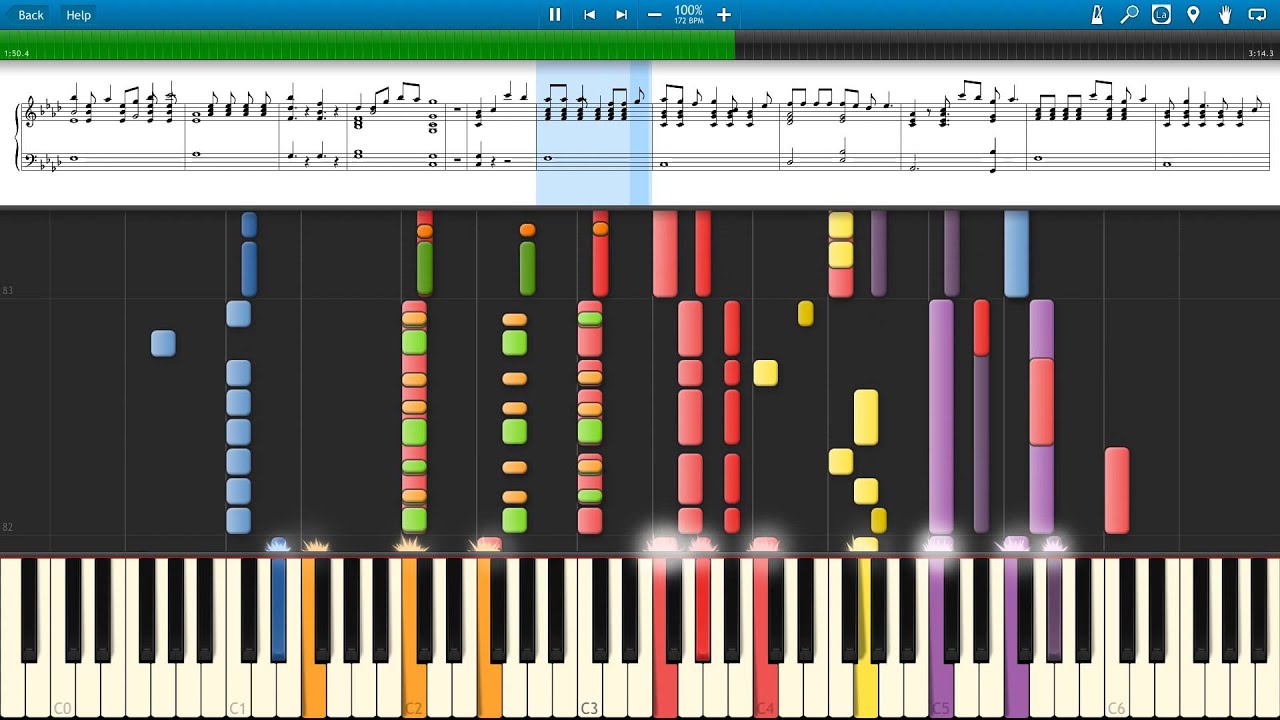Open the hand practice settings icon
The width and height of the screenshot is (1280, 720).
1225,14
